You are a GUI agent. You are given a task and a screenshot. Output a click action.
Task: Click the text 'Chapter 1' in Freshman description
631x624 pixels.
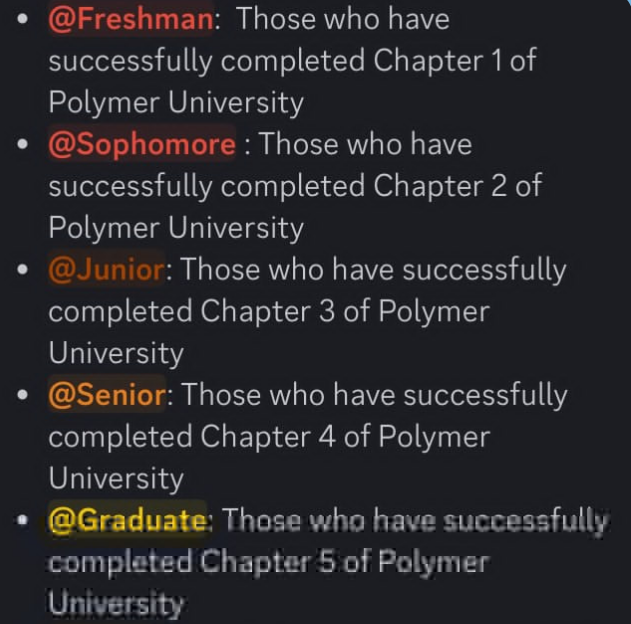tap(438, 61)
